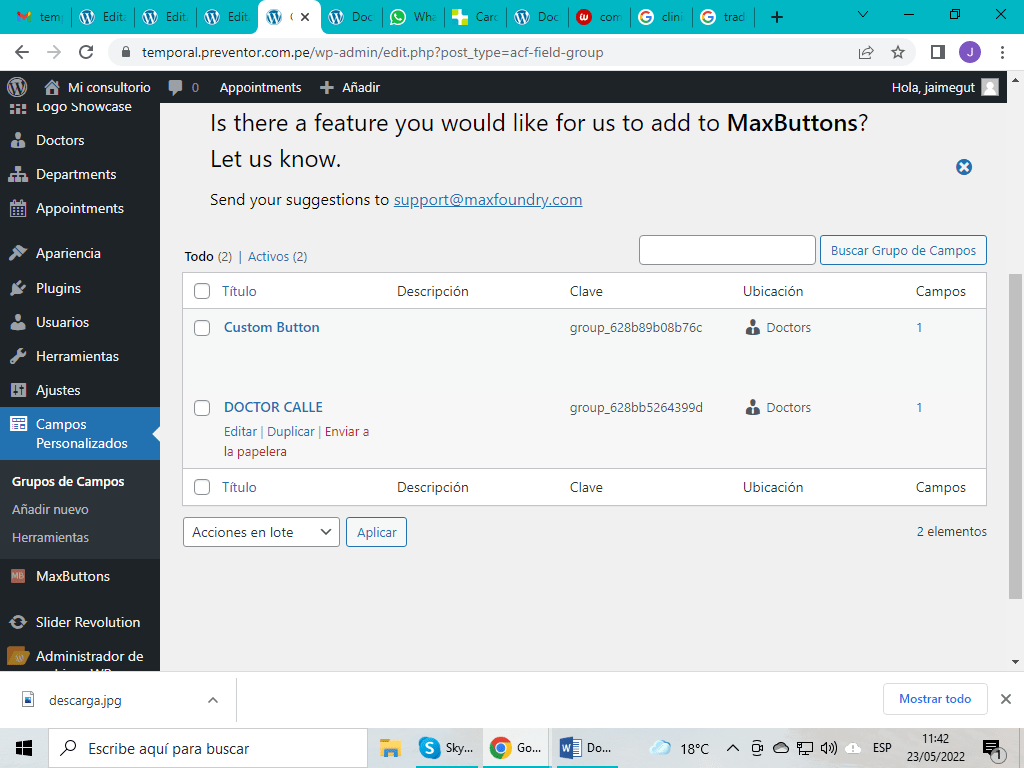
Task: Dismiss the MaxButtons notice with X
Action: tap(963, 167)
